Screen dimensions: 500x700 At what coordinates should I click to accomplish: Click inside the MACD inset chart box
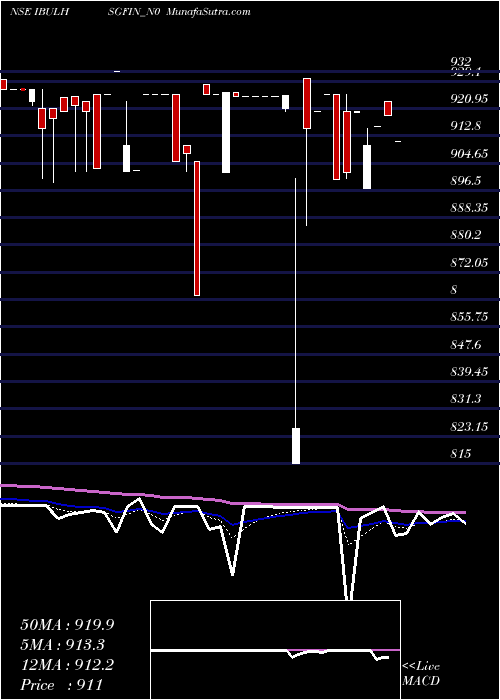point(275,650)
